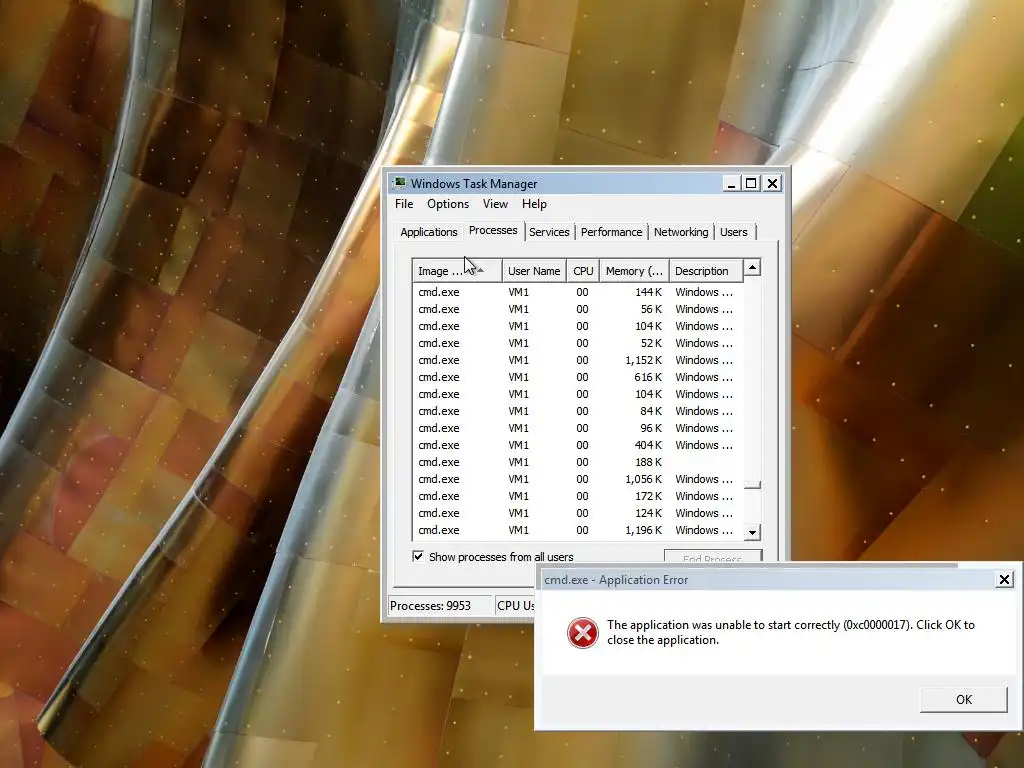Click the Processes: 9953 status bar entry

pyautogui.click(x=440, y=605)
